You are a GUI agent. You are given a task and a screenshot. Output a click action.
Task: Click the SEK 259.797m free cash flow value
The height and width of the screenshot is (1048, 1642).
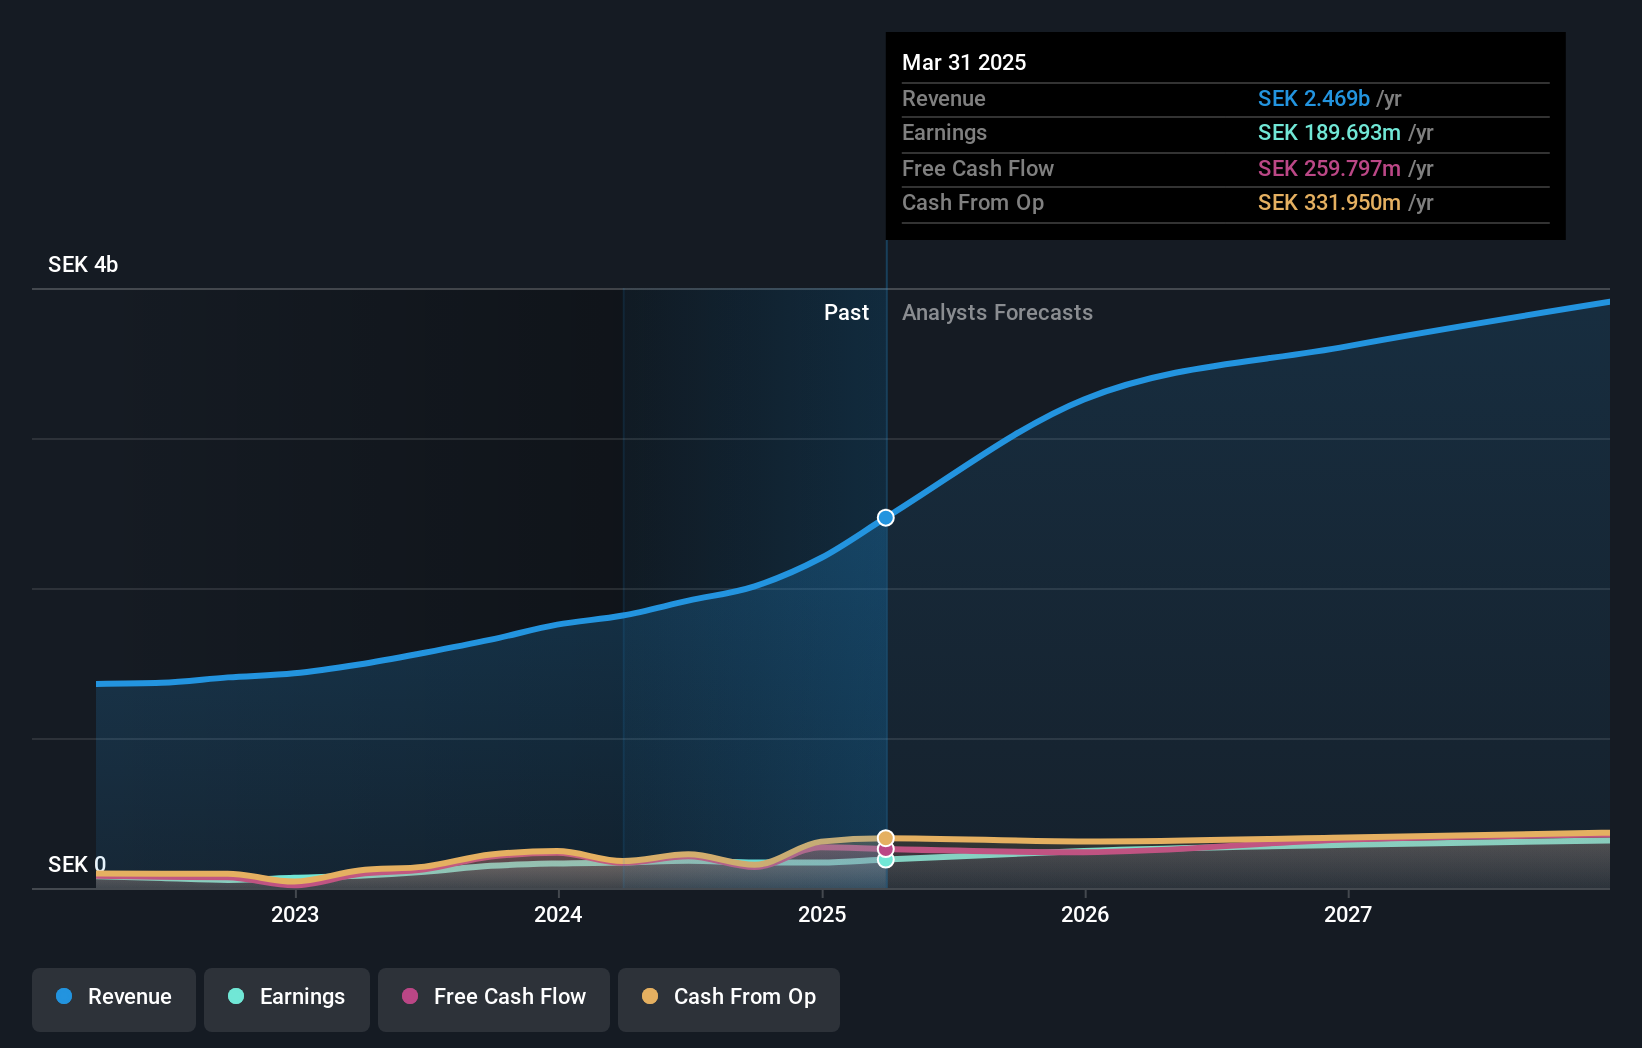tap(1329, 168)
